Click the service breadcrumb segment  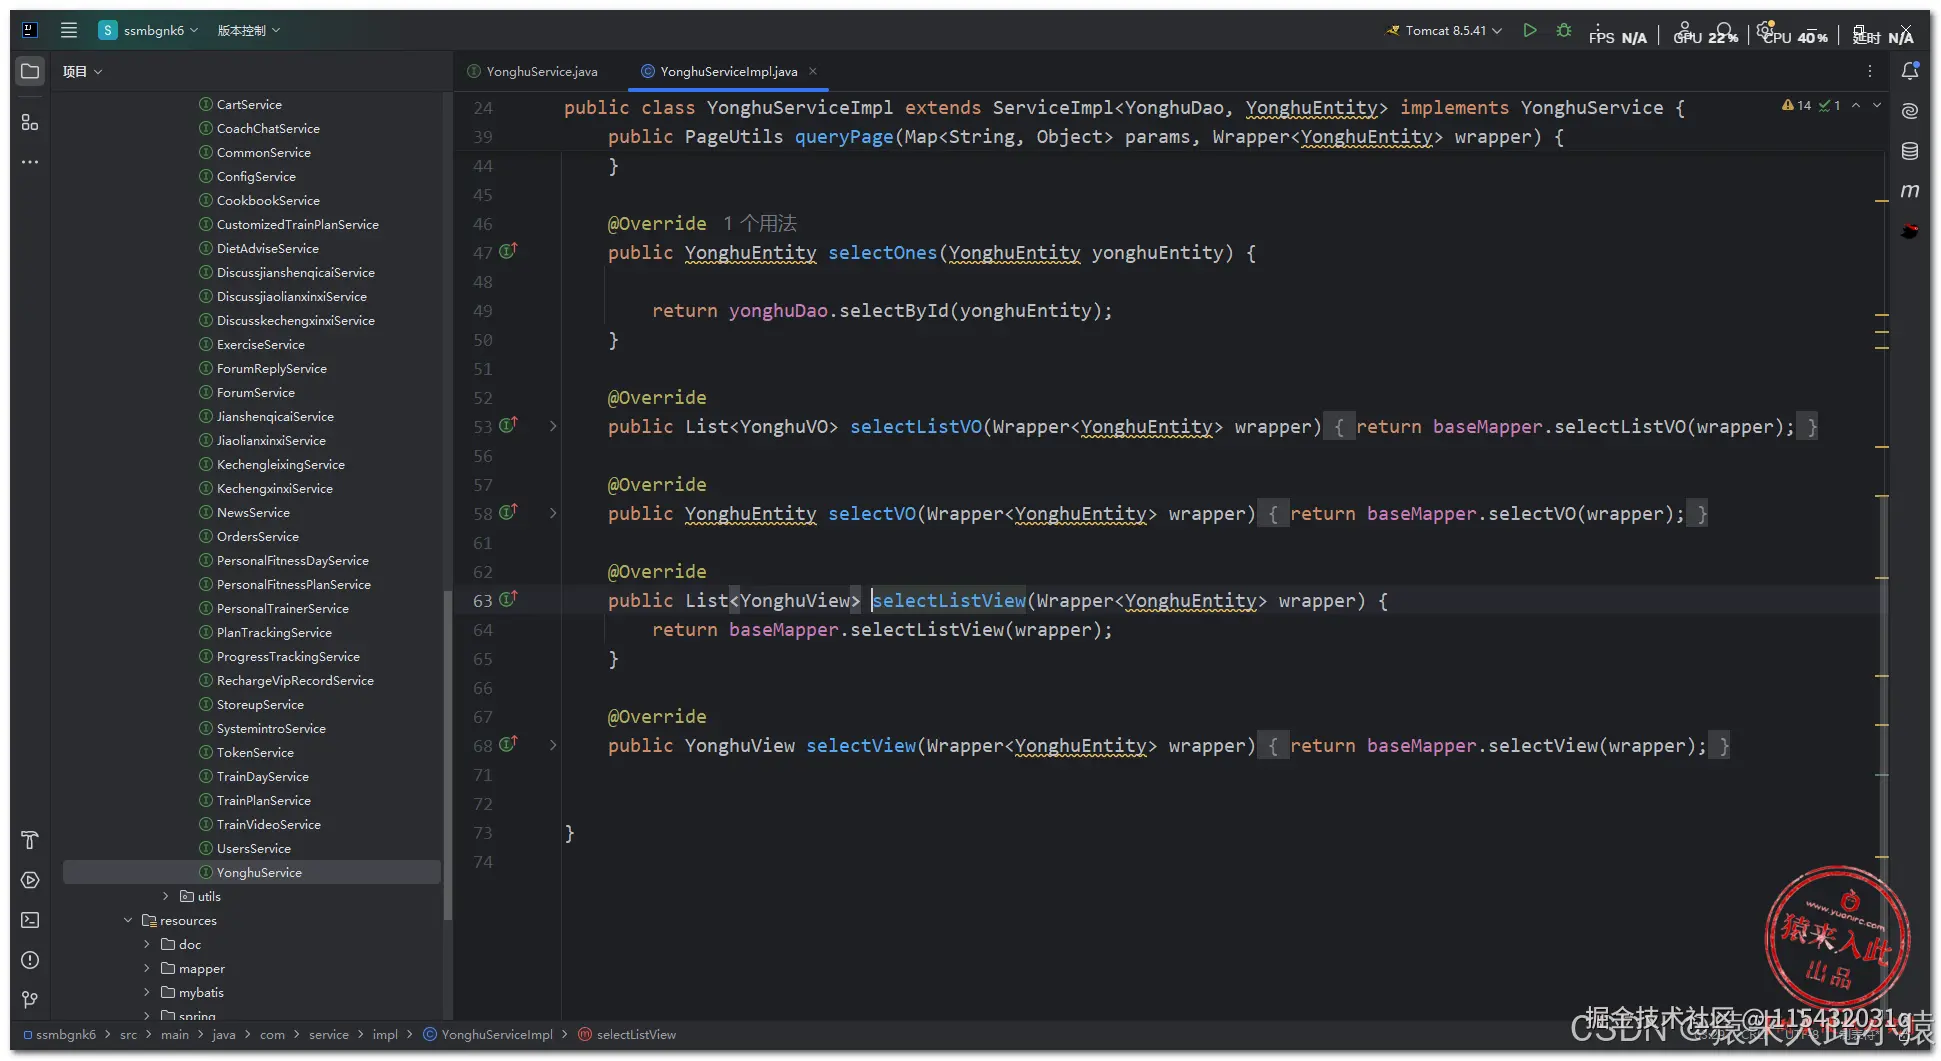click(x=329, y=1034)
